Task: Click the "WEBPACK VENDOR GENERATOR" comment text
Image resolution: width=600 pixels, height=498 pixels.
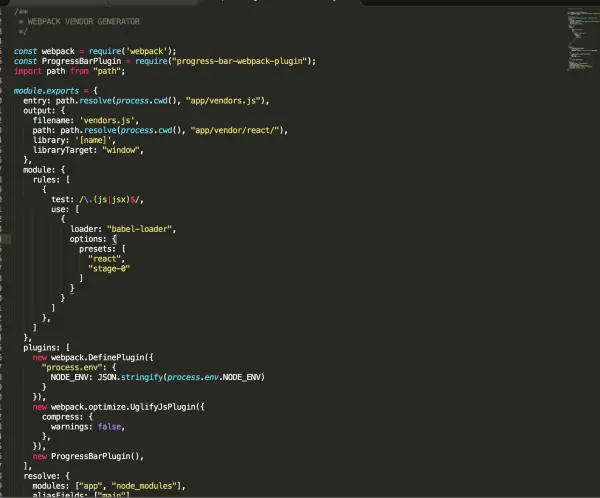Action: [x=83, y=21]
